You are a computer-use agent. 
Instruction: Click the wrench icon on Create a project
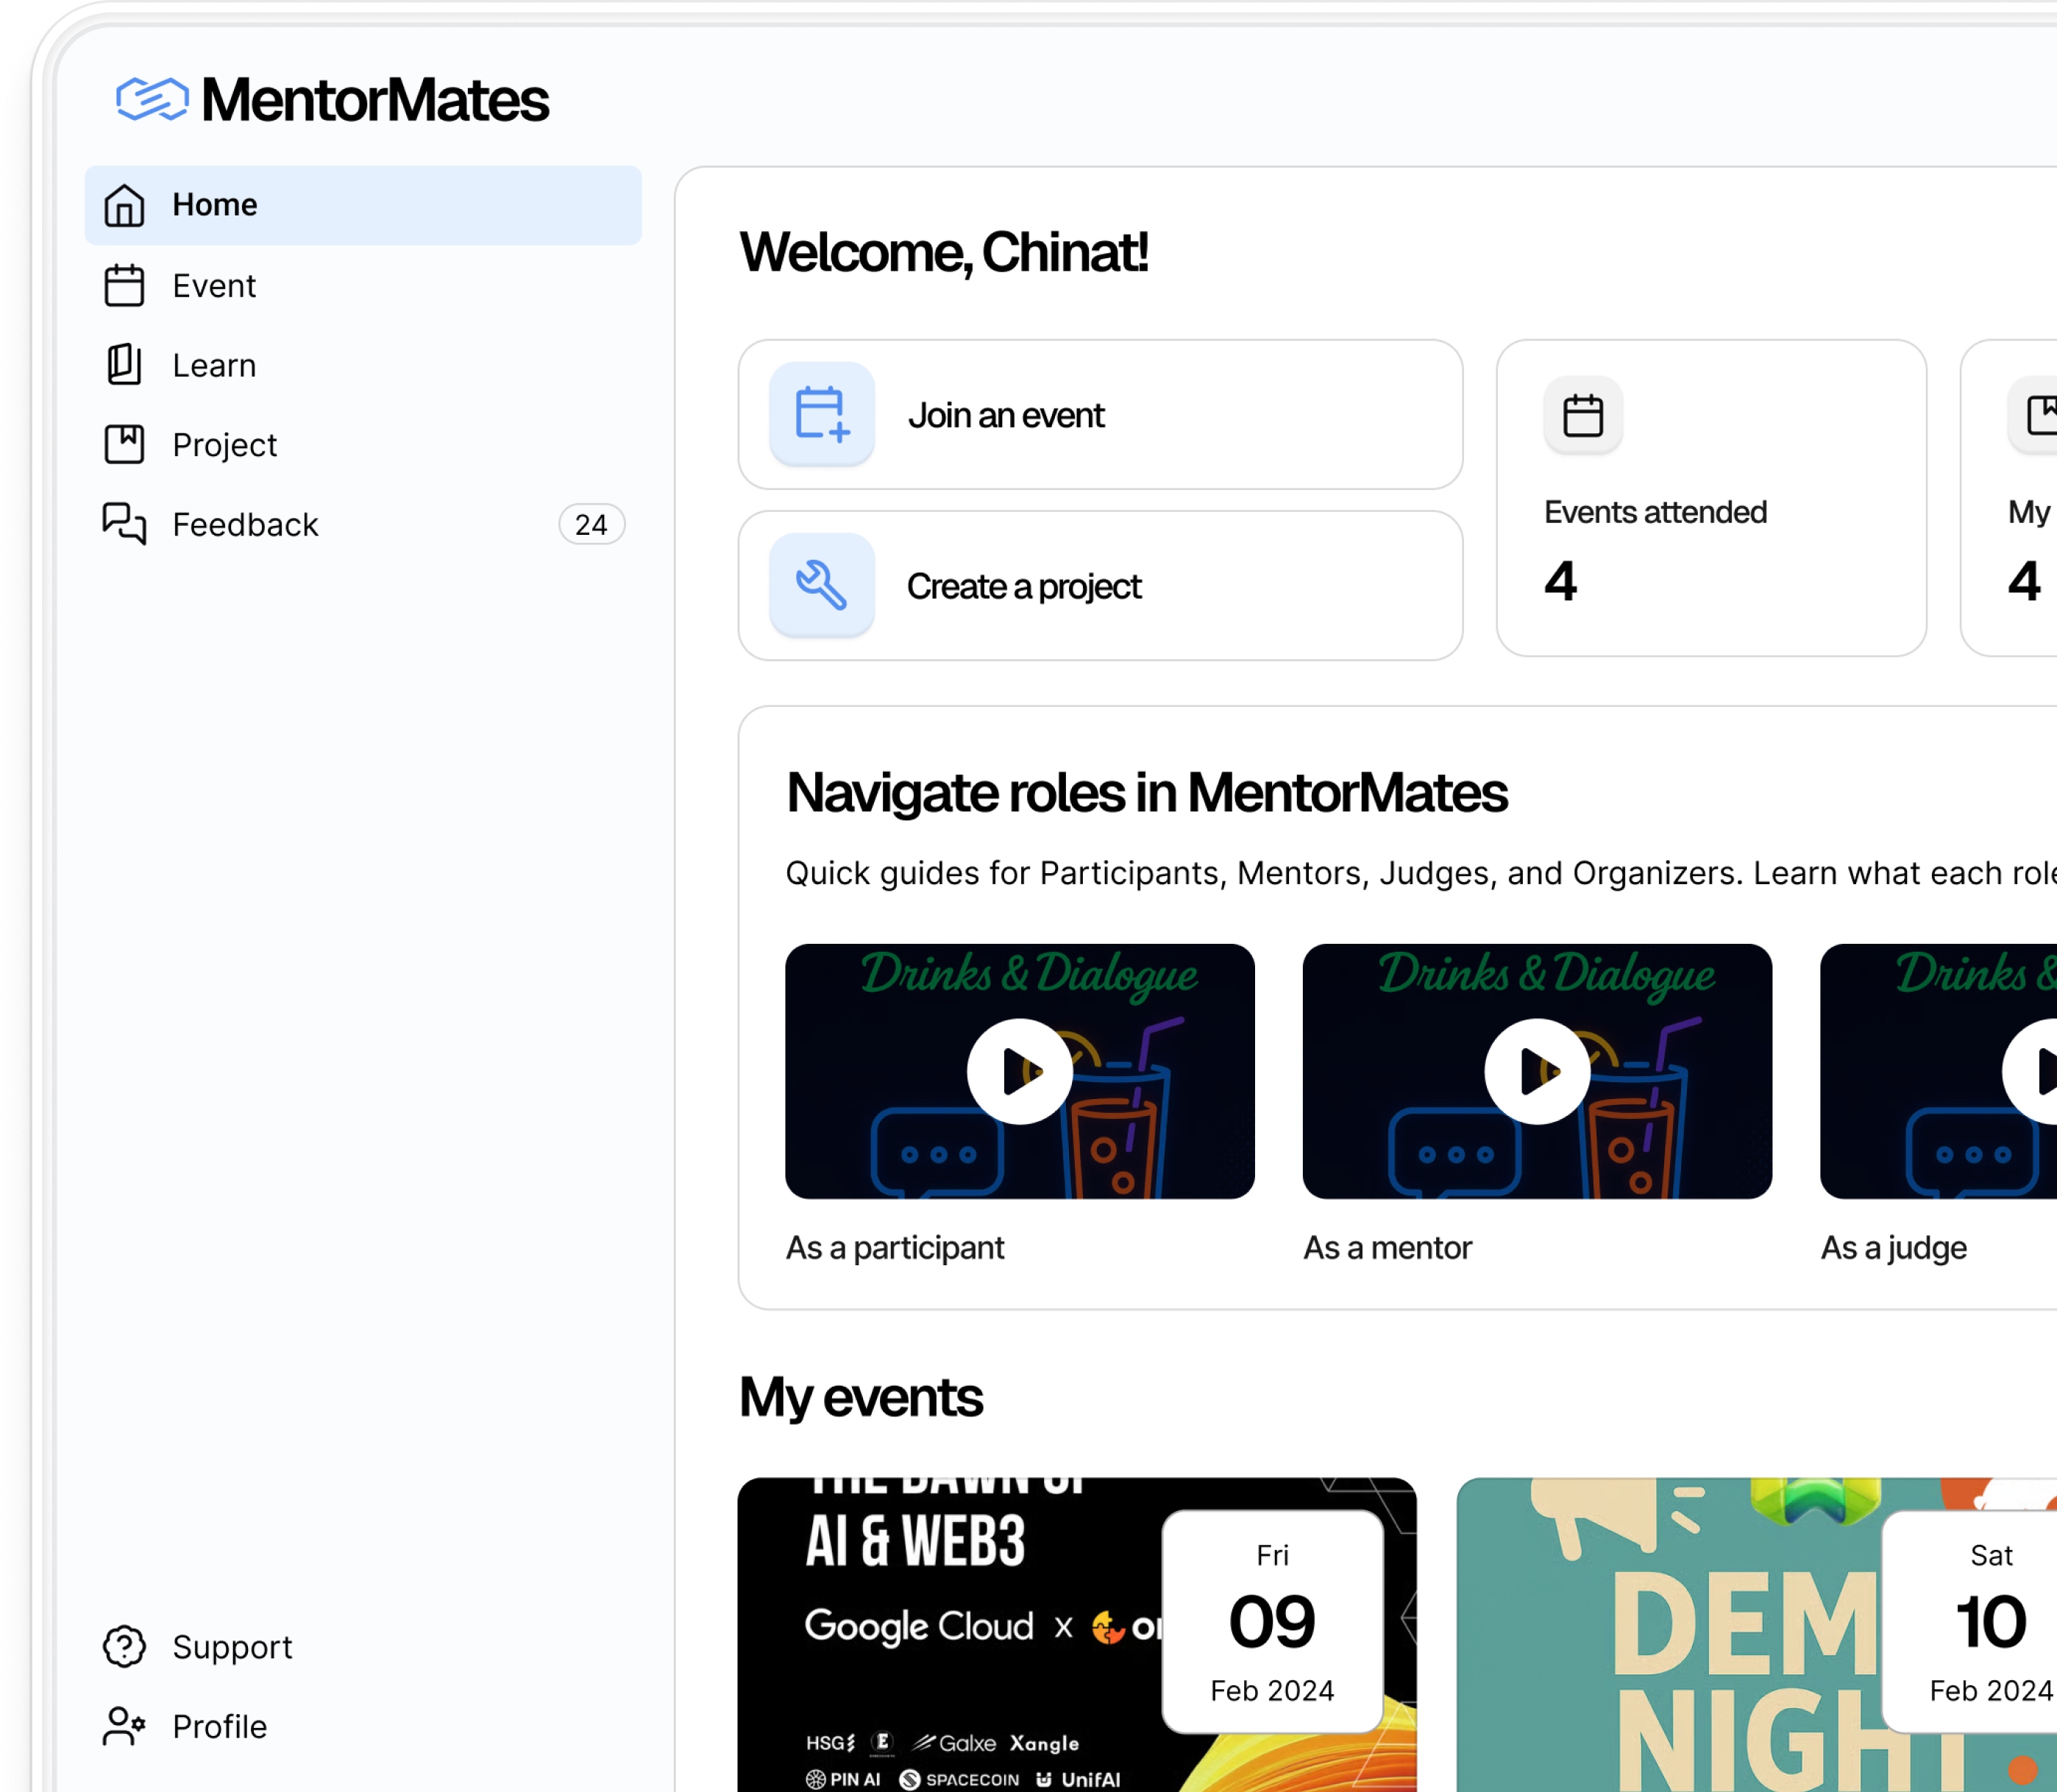pos(822,585)
